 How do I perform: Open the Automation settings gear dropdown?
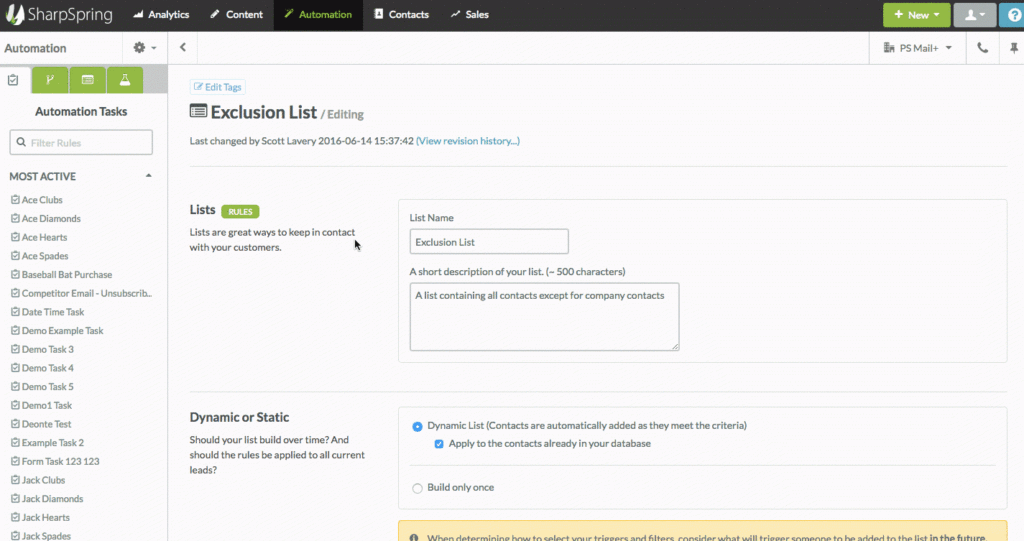(144, 47)
